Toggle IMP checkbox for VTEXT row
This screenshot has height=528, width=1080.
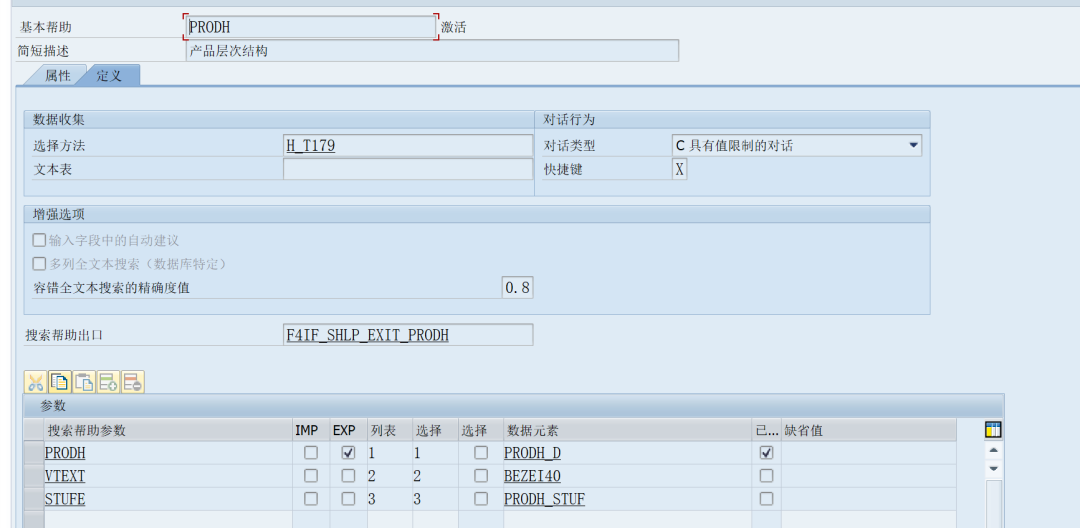pos(311,476)
